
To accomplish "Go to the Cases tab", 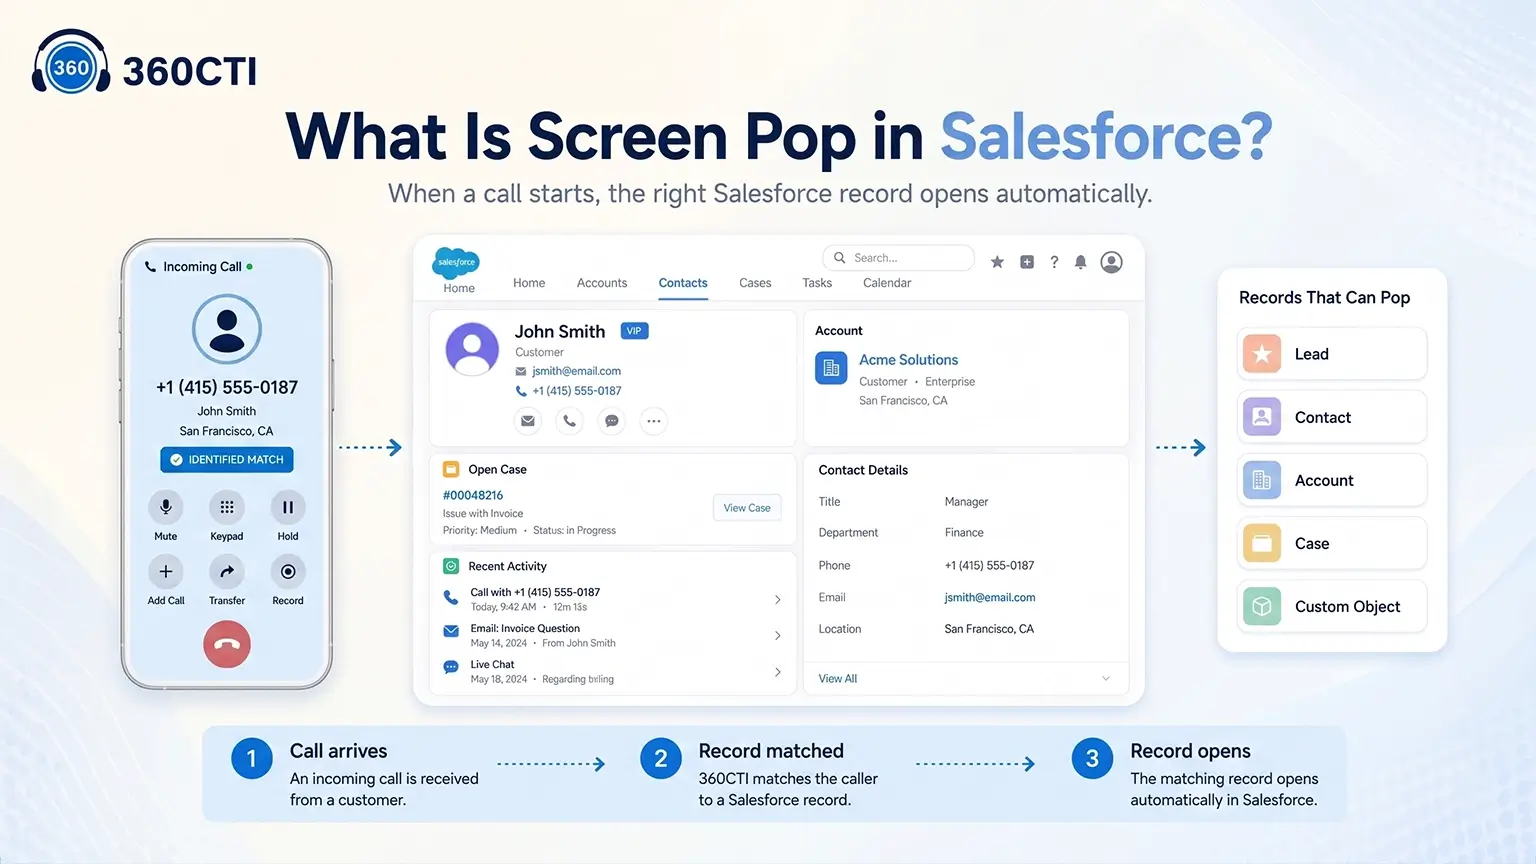I will [x=755, y=283].
